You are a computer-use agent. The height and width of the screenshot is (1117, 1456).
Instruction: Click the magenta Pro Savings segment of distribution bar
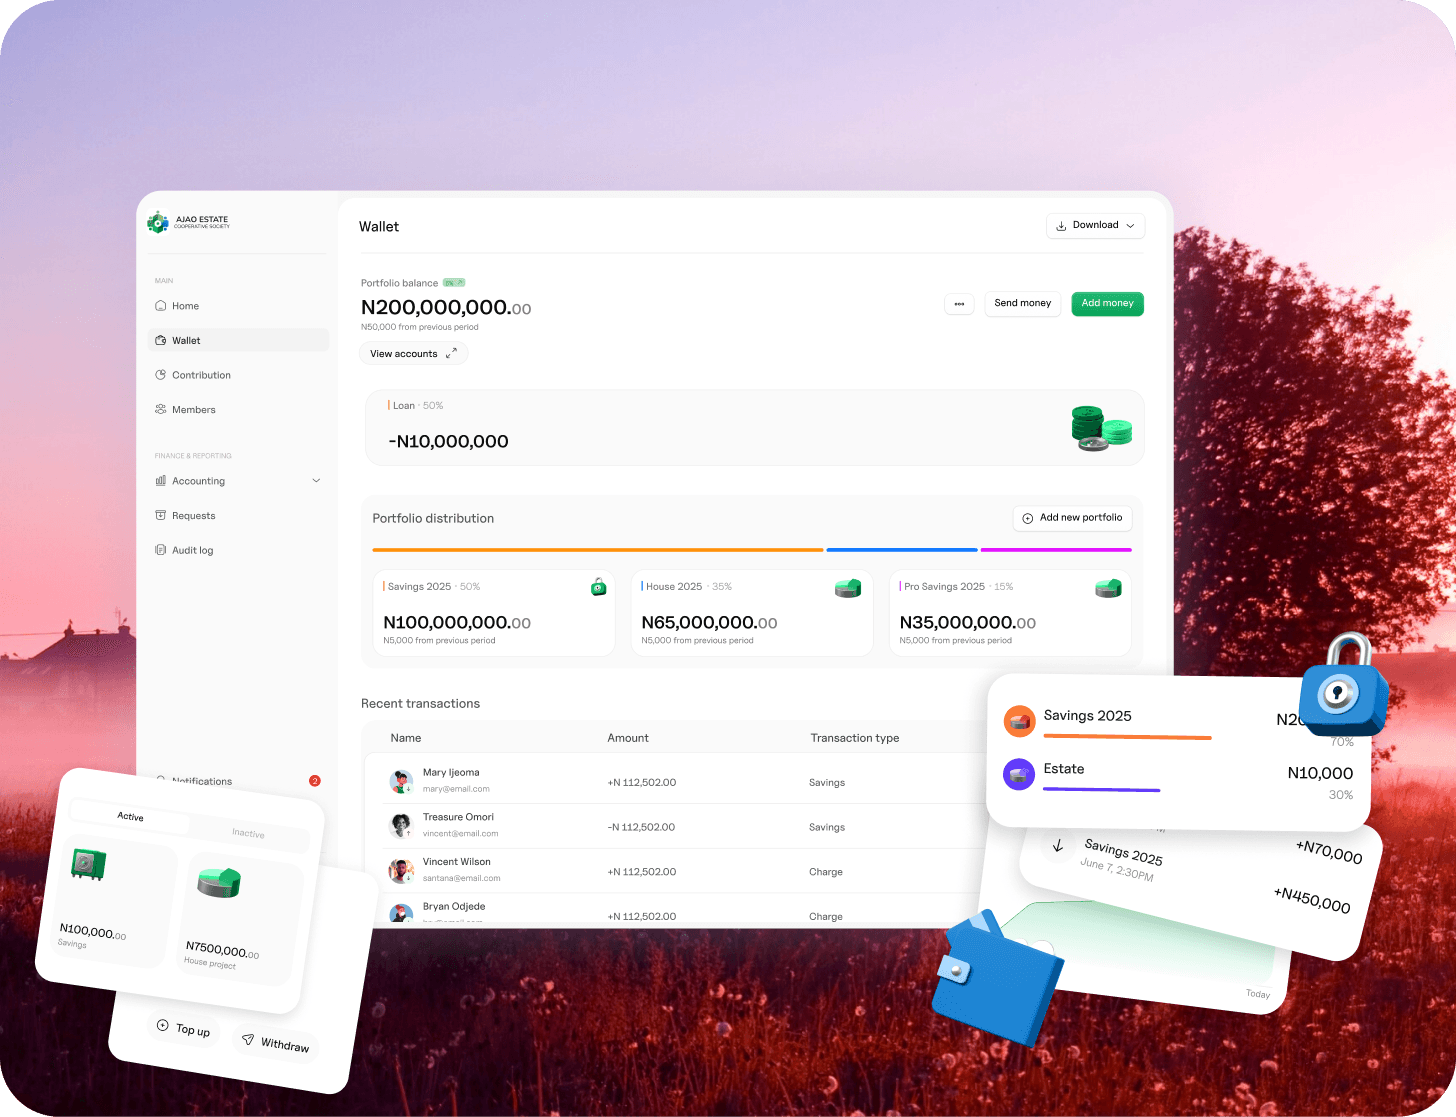(1056, 550)
